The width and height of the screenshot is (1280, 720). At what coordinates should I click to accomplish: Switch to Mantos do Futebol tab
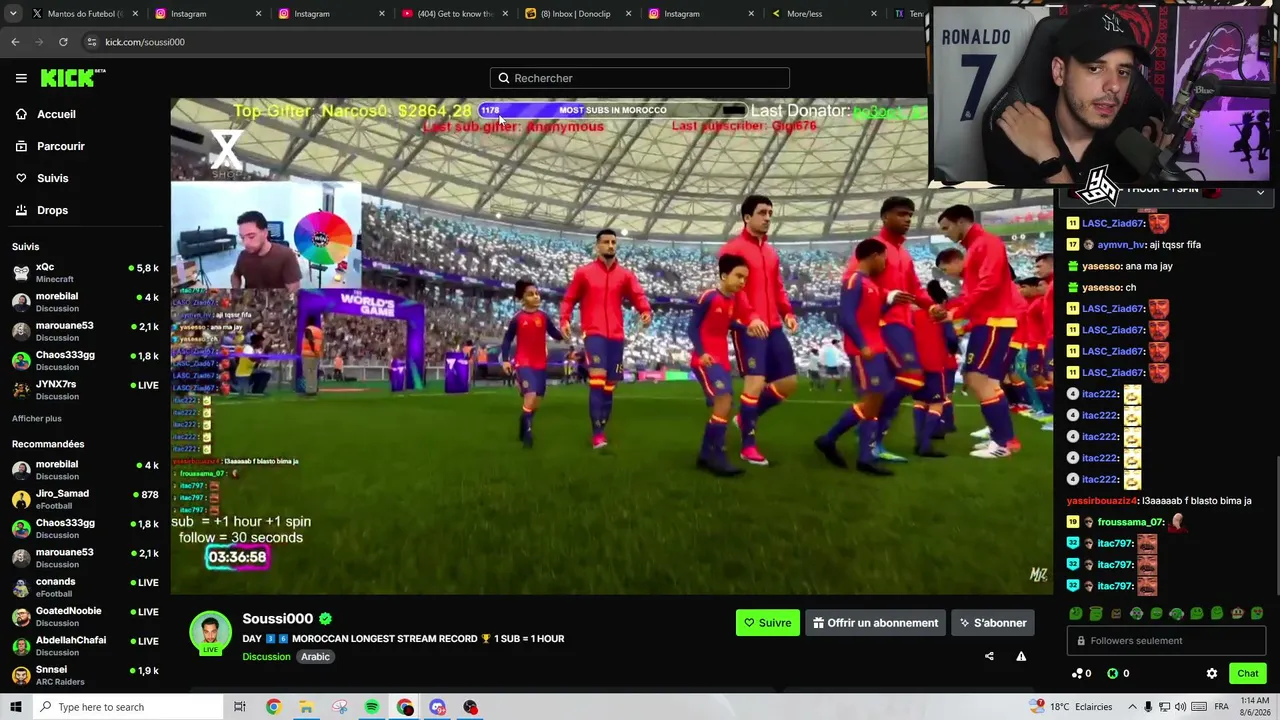[86, 14]
